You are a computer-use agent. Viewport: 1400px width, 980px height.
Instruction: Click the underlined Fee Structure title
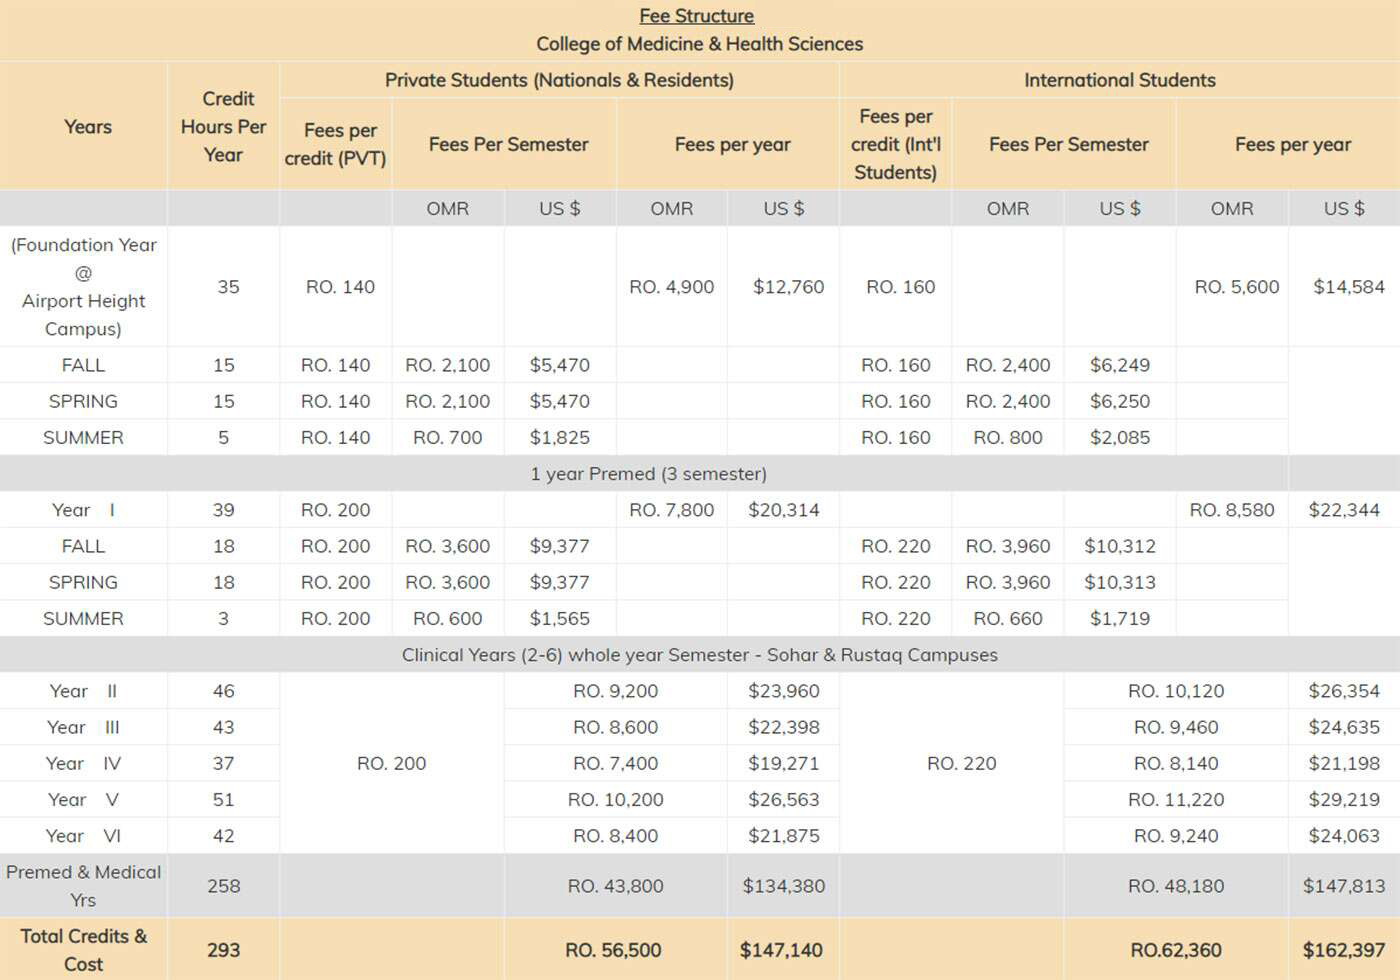(696, 16)
